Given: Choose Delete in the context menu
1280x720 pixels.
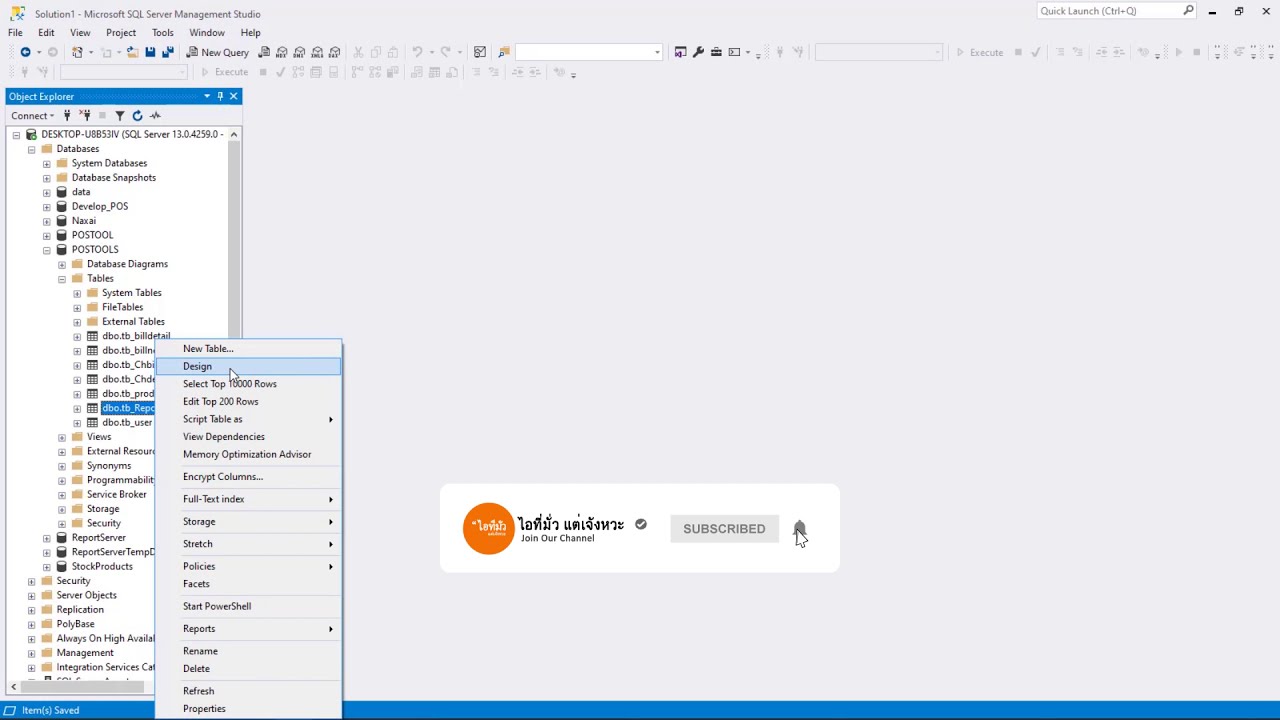Looking at the screenshot, I should (x=248, y=669).
